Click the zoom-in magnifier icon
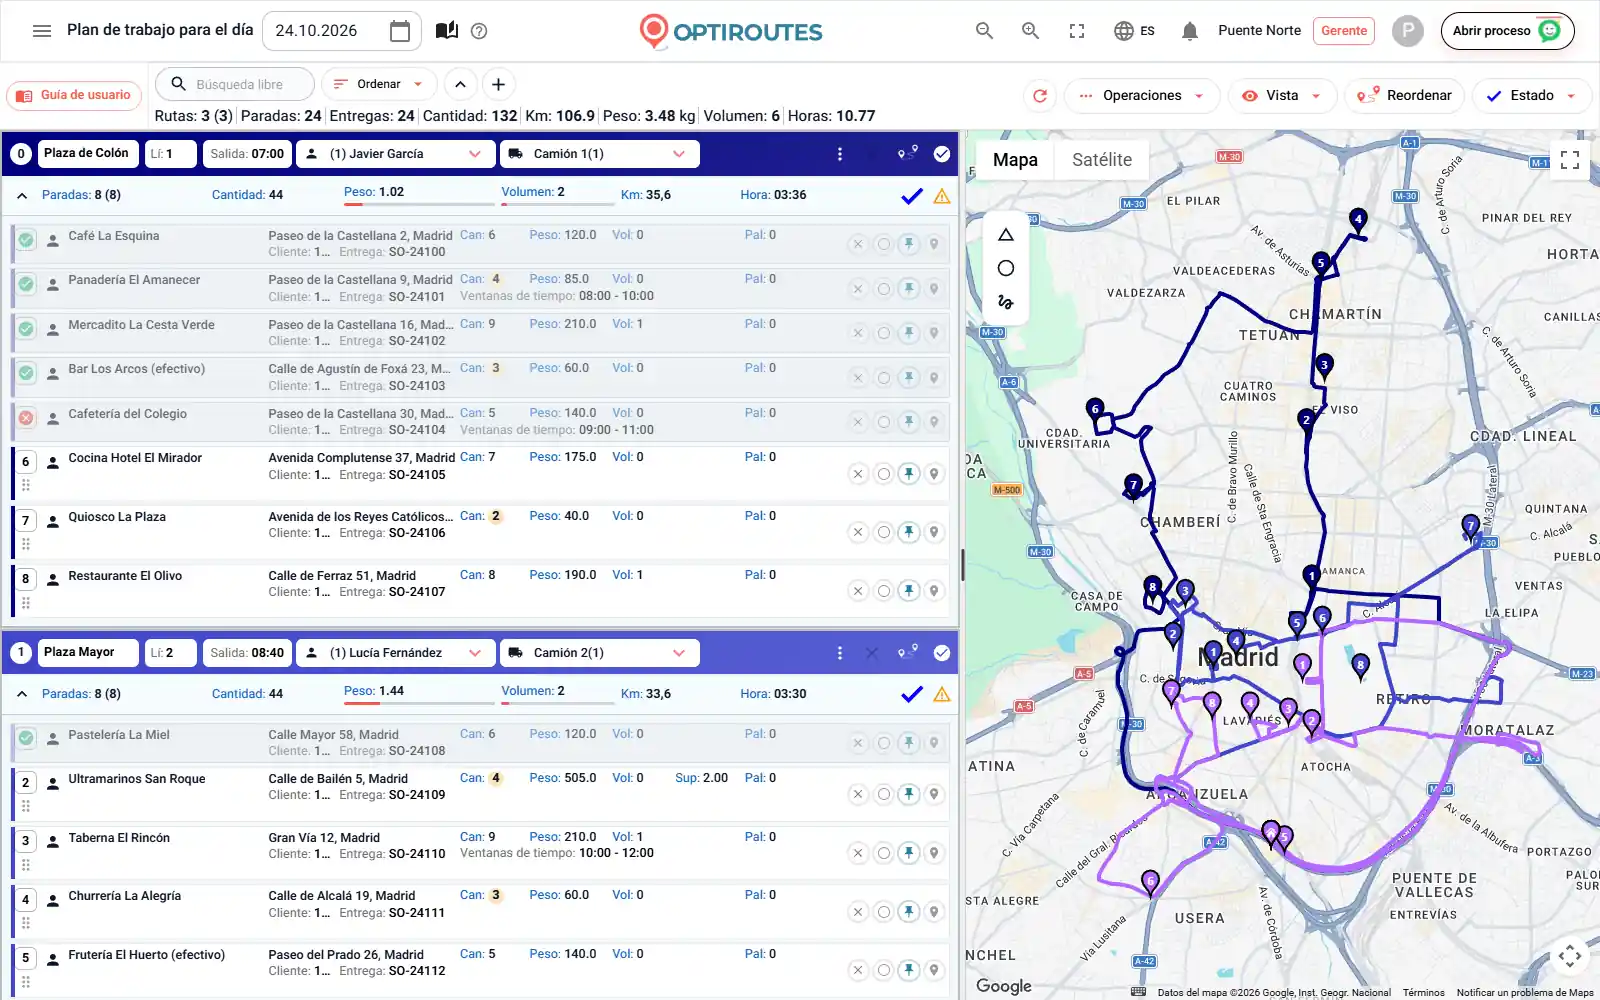This screenshot has width=1600, height=1000. click(x=1030, y=31)
